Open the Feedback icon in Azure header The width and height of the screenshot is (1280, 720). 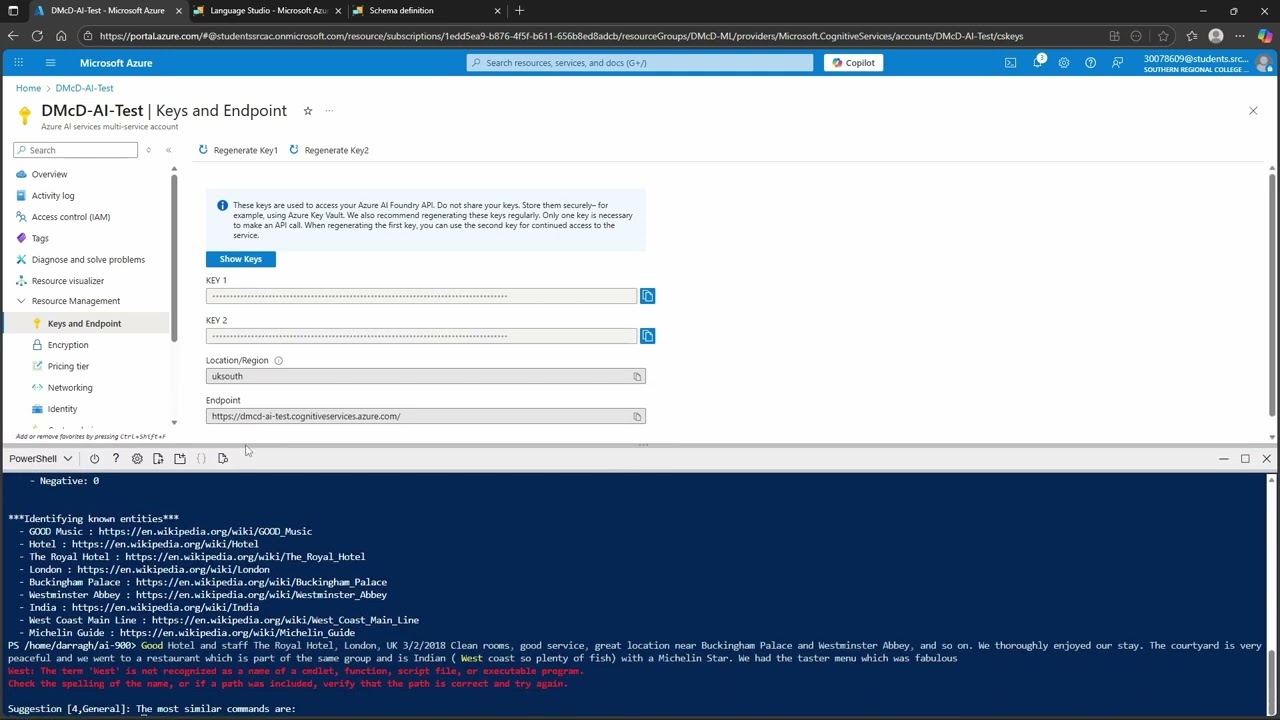click(x=1117, y=63)
